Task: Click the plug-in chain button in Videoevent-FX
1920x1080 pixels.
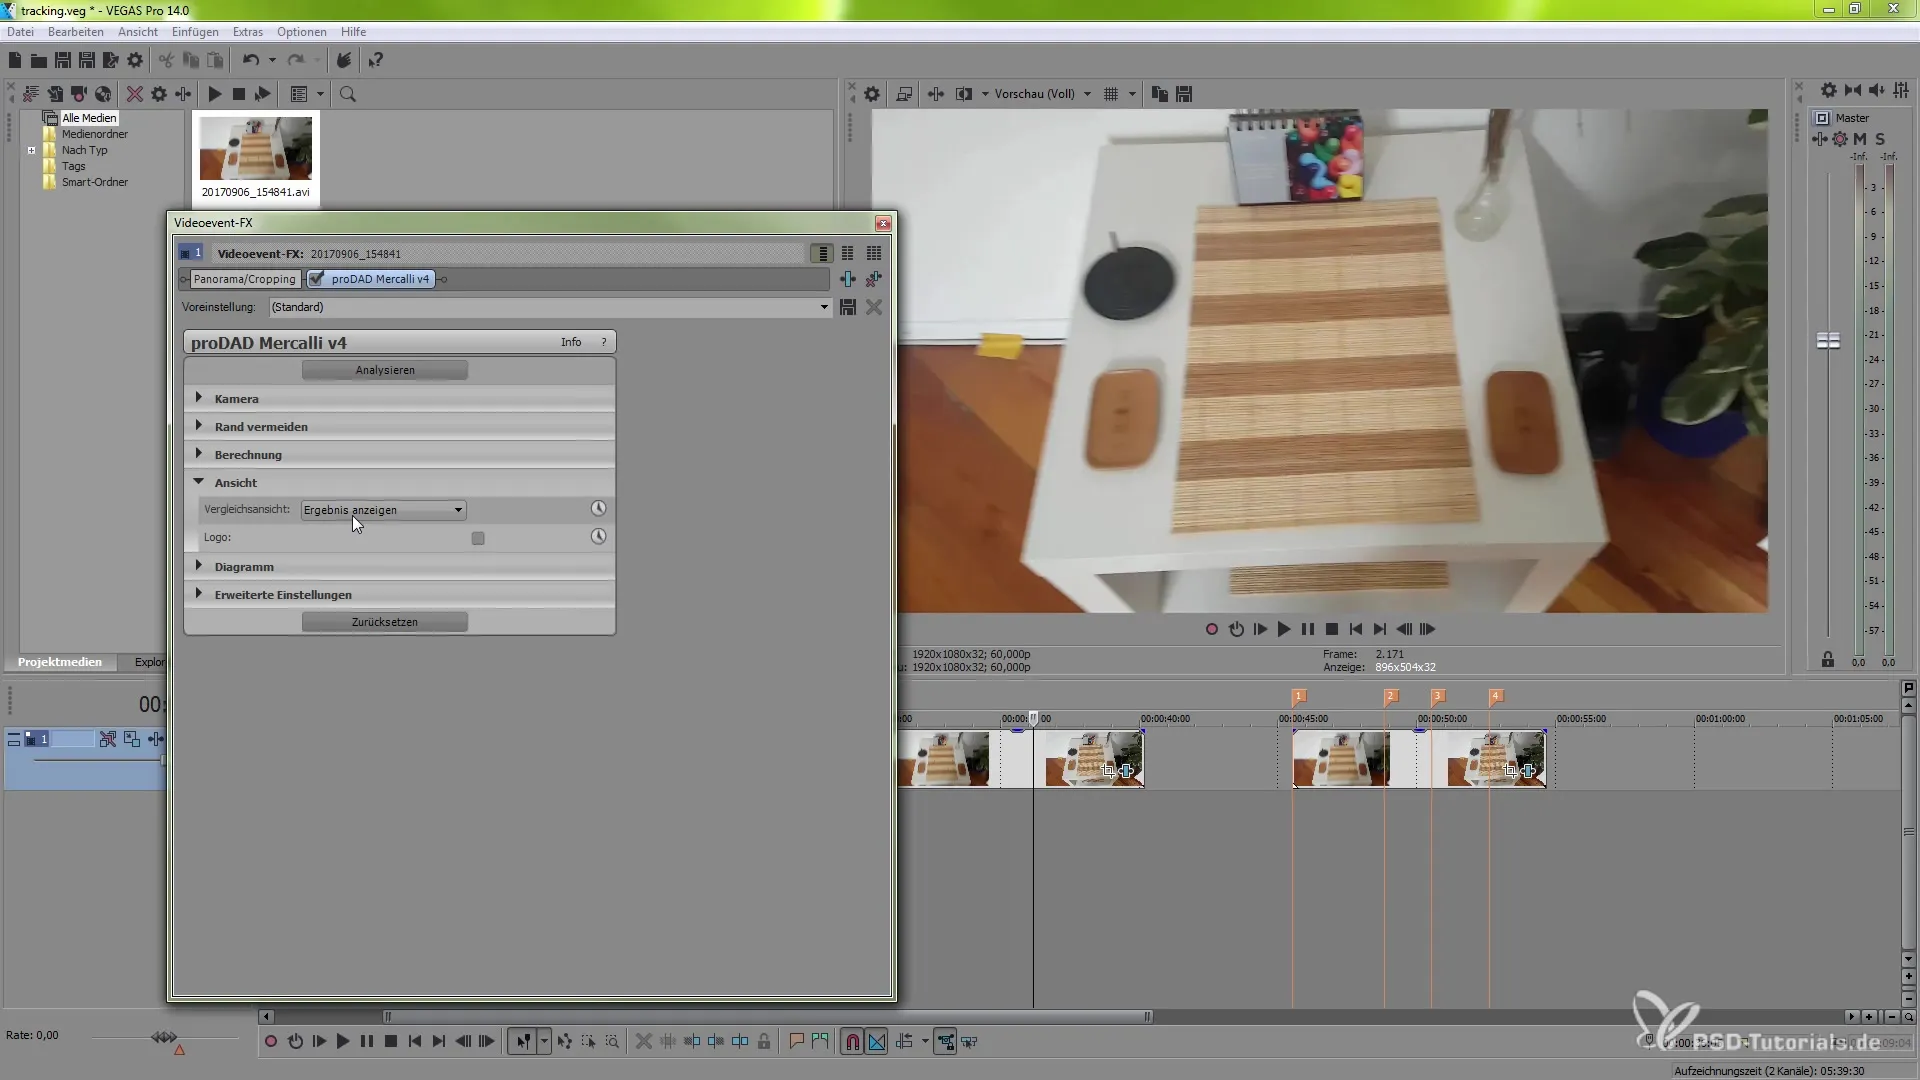Action: [848, 279]
